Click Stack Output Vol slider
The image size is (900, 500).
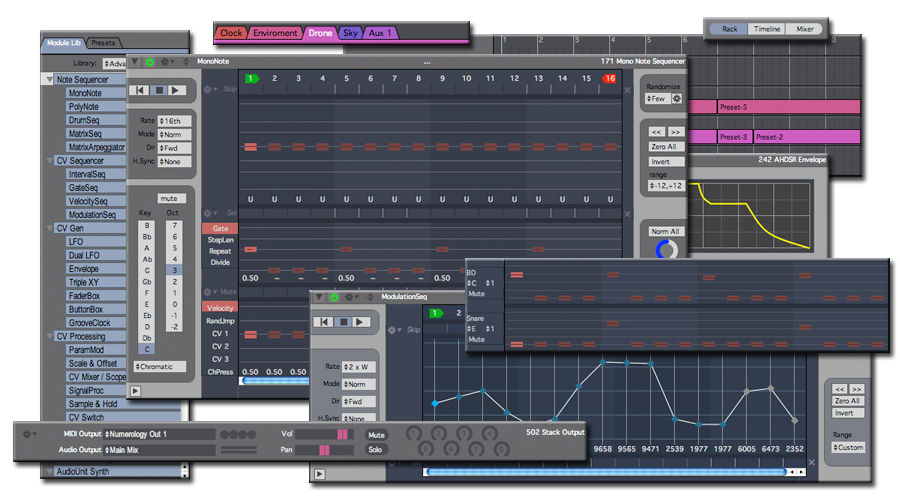tap(325, 435)
